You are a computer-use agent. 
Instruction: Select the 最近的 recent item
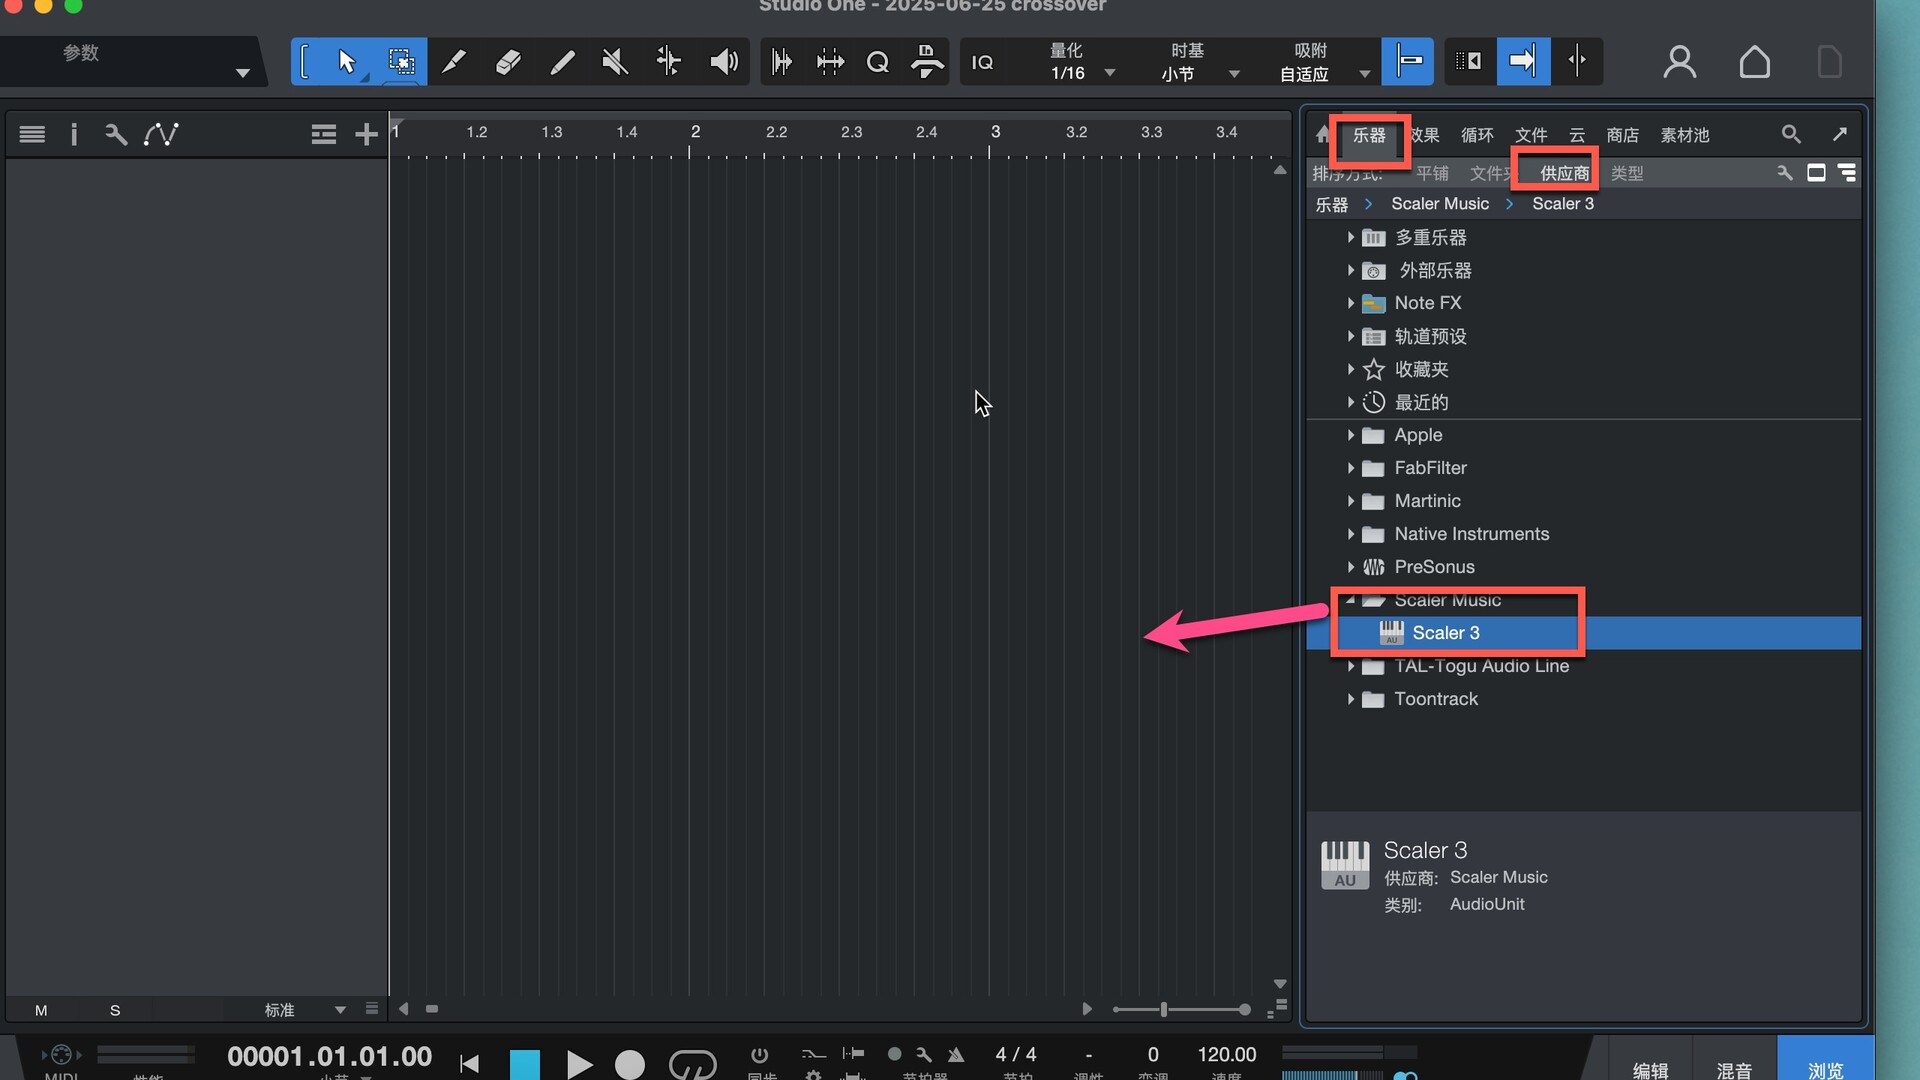(1421, 403)
